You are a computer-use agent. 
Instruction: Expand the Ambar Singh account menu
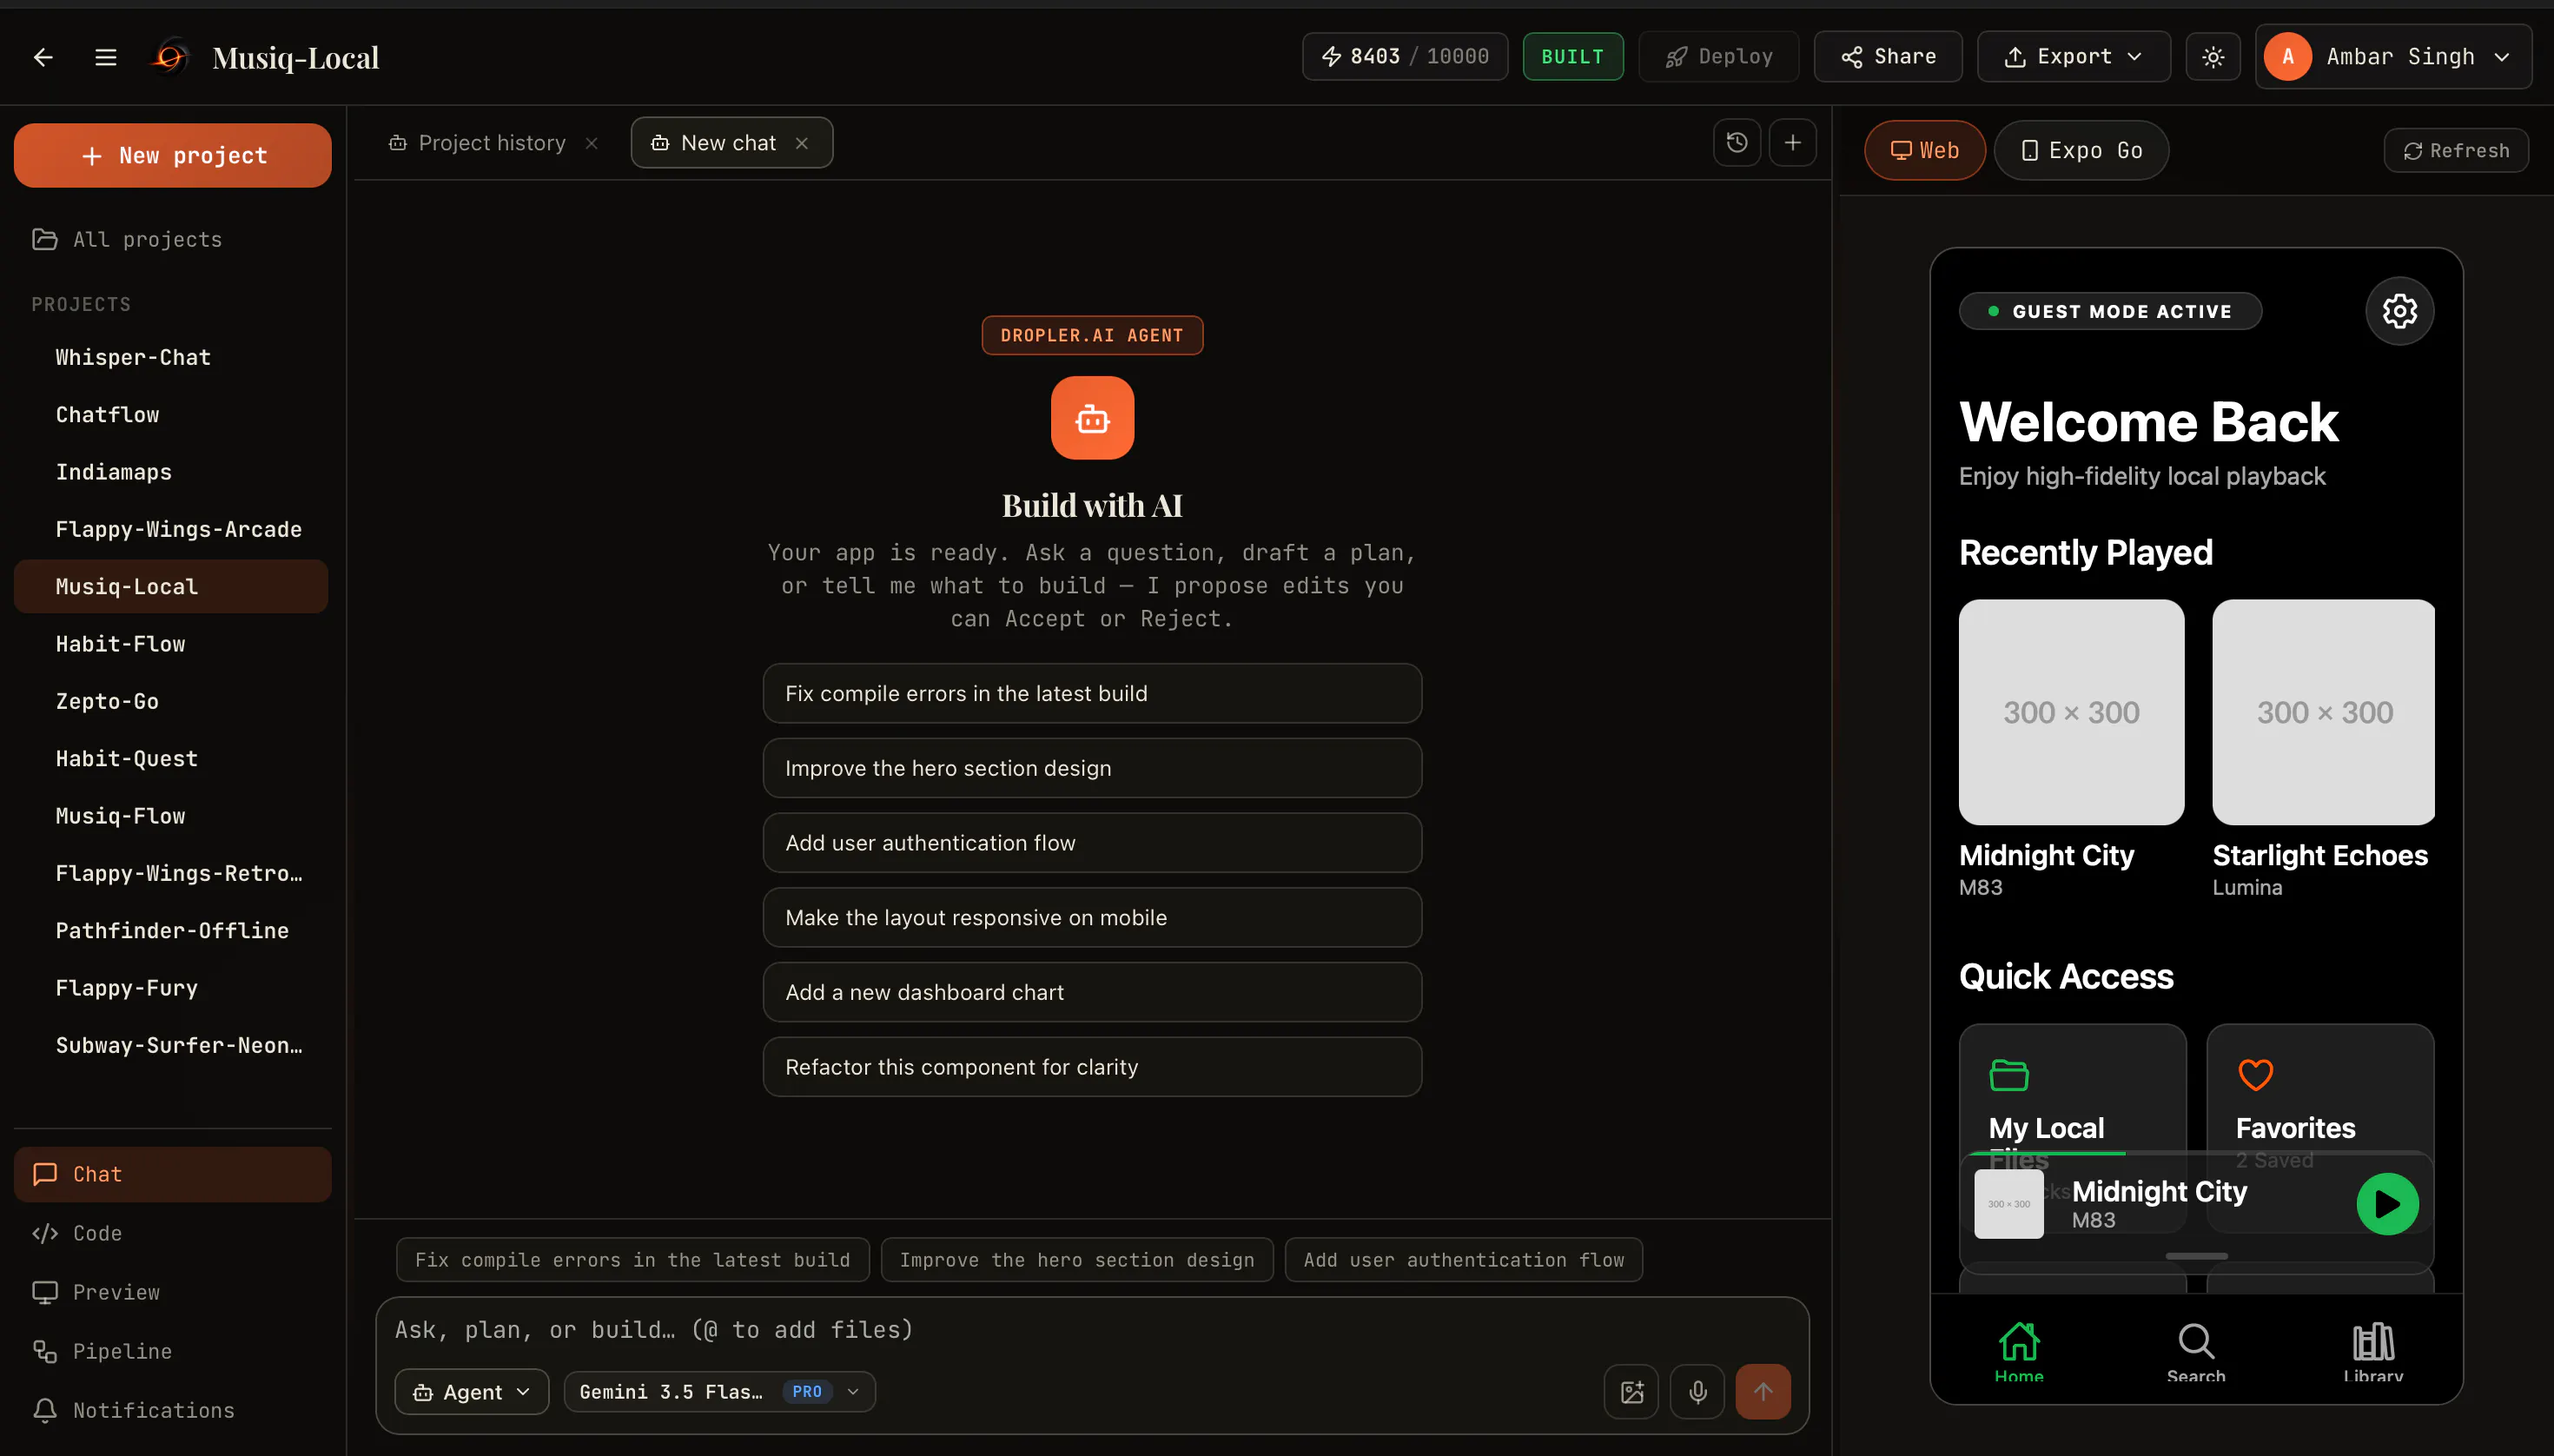tap(2393, 57)
